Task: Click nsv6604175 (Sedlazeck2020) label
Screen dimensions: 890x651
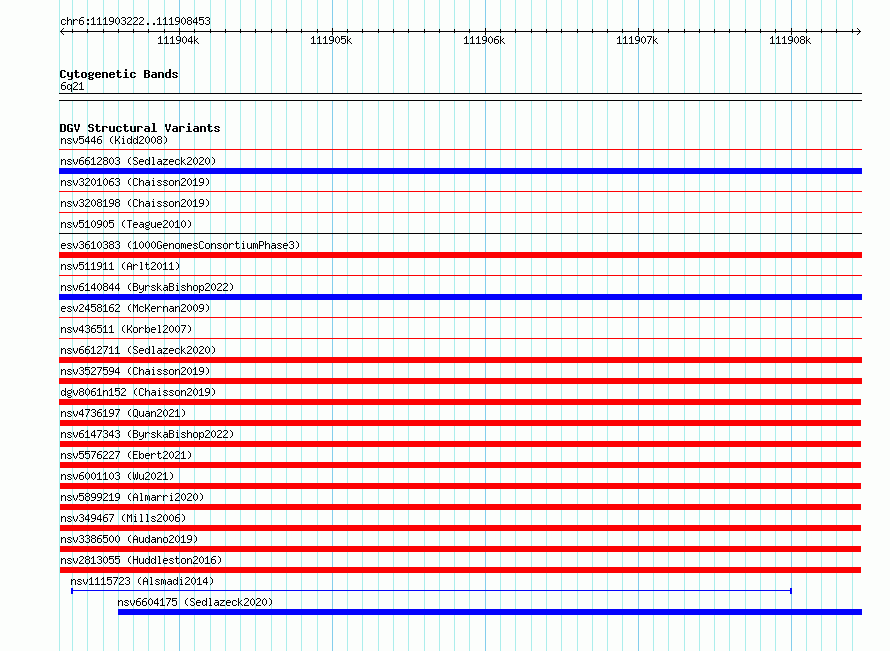Action: coord(195,602)
